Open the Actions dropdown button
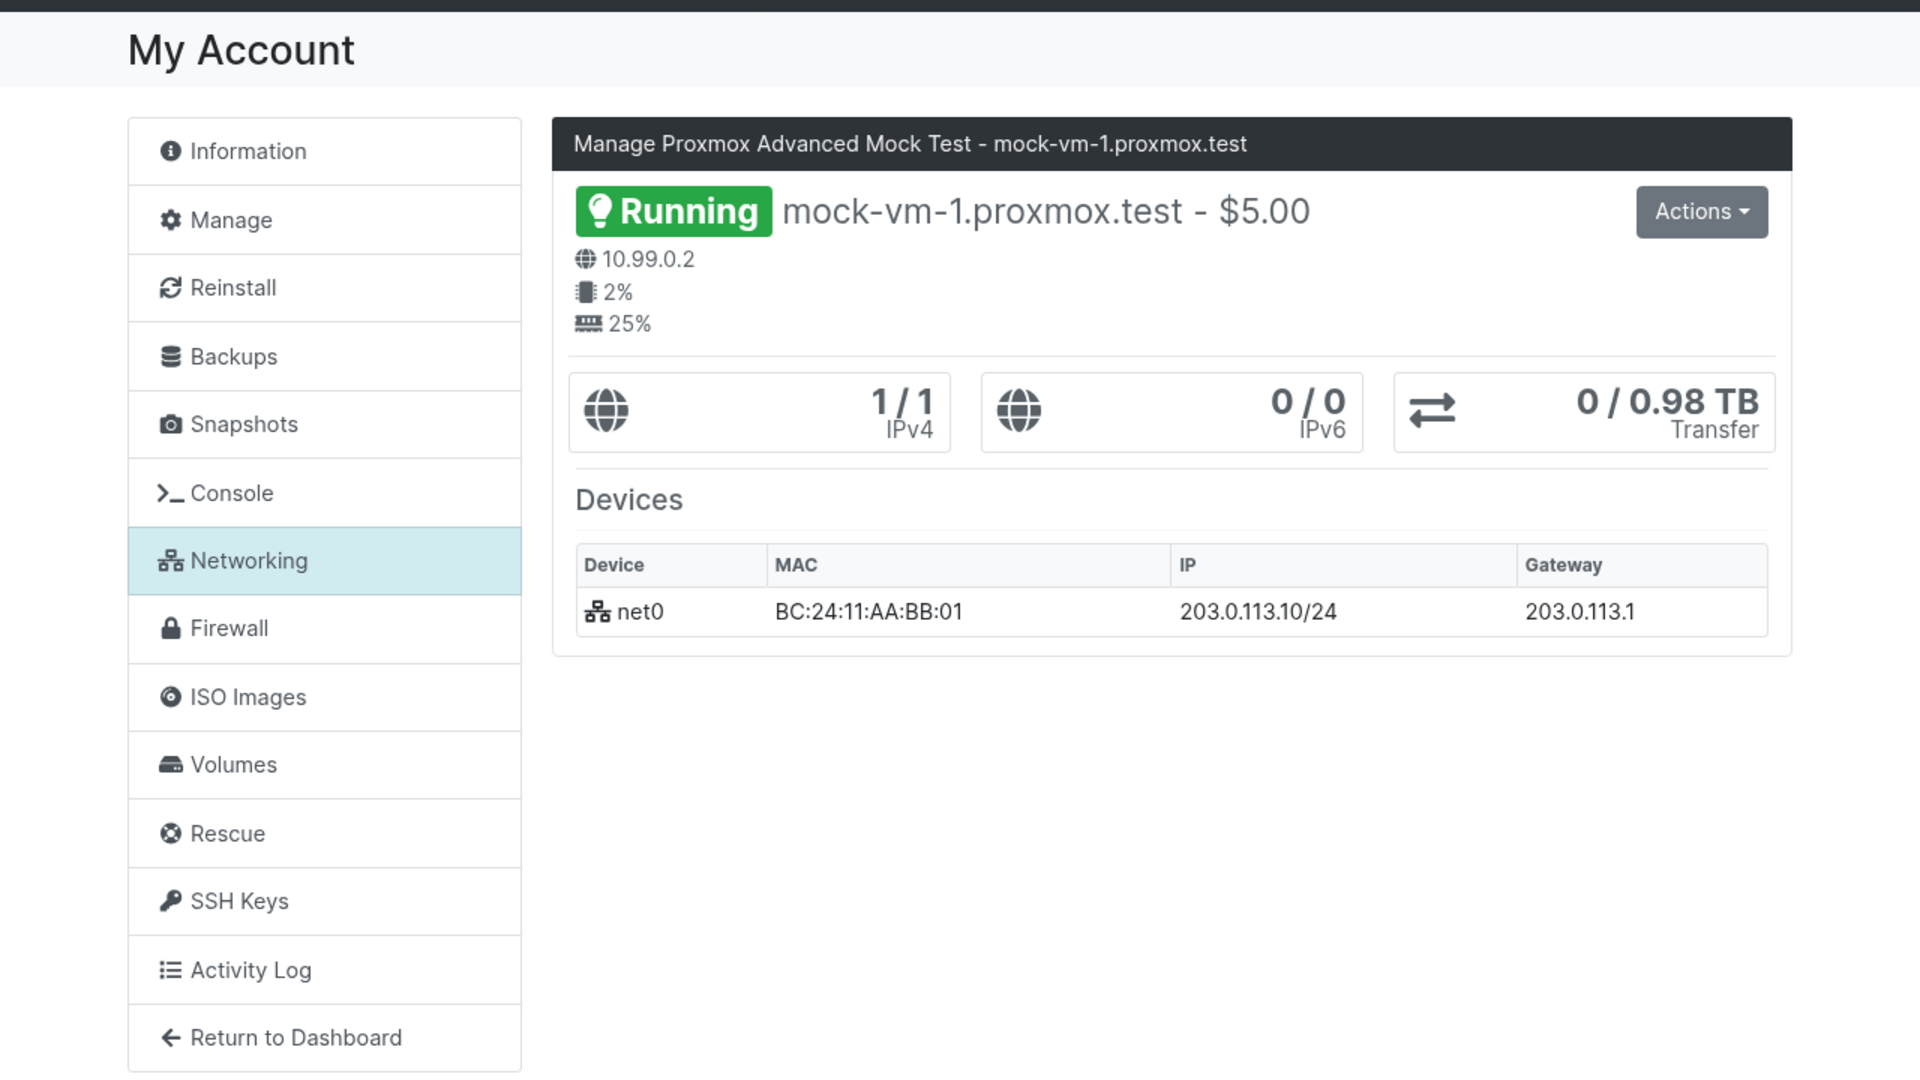 coord(1702,212)
